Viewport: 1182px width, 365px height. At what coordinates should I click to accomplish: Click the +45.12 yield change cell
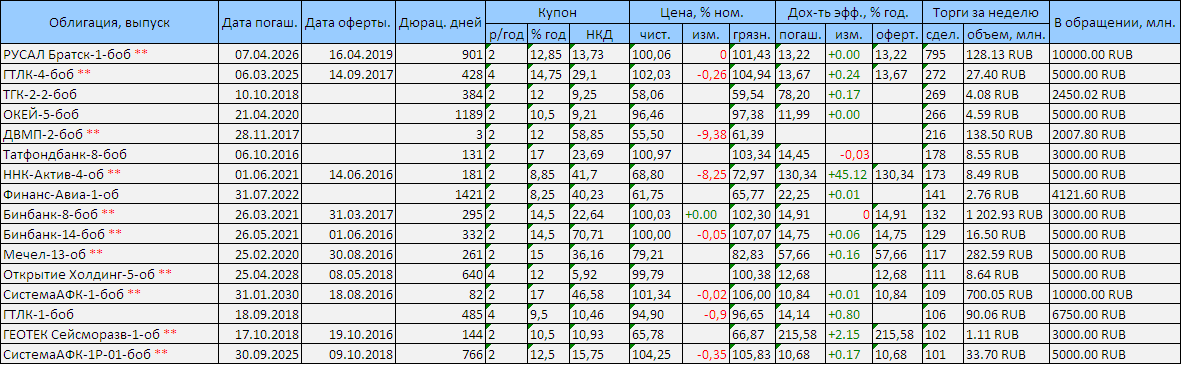(849, 174)
